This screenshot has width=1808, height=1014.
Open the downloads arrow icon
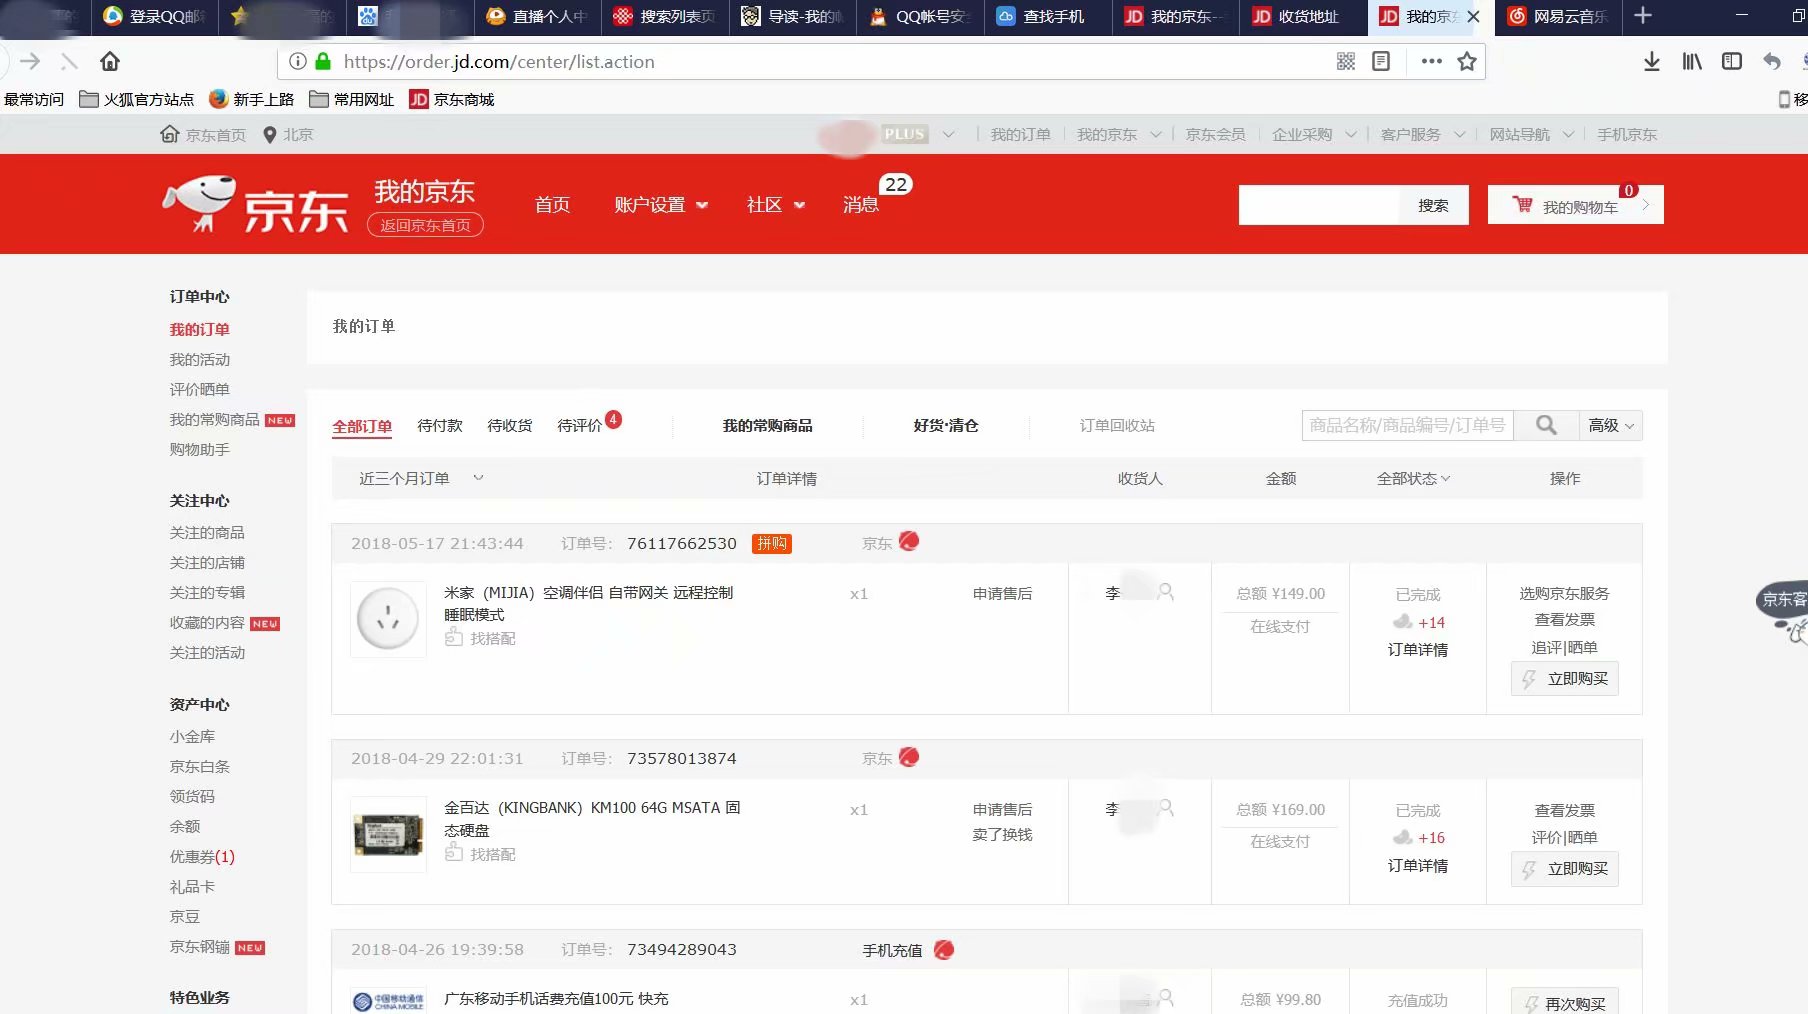click(x=1652, y=62)
